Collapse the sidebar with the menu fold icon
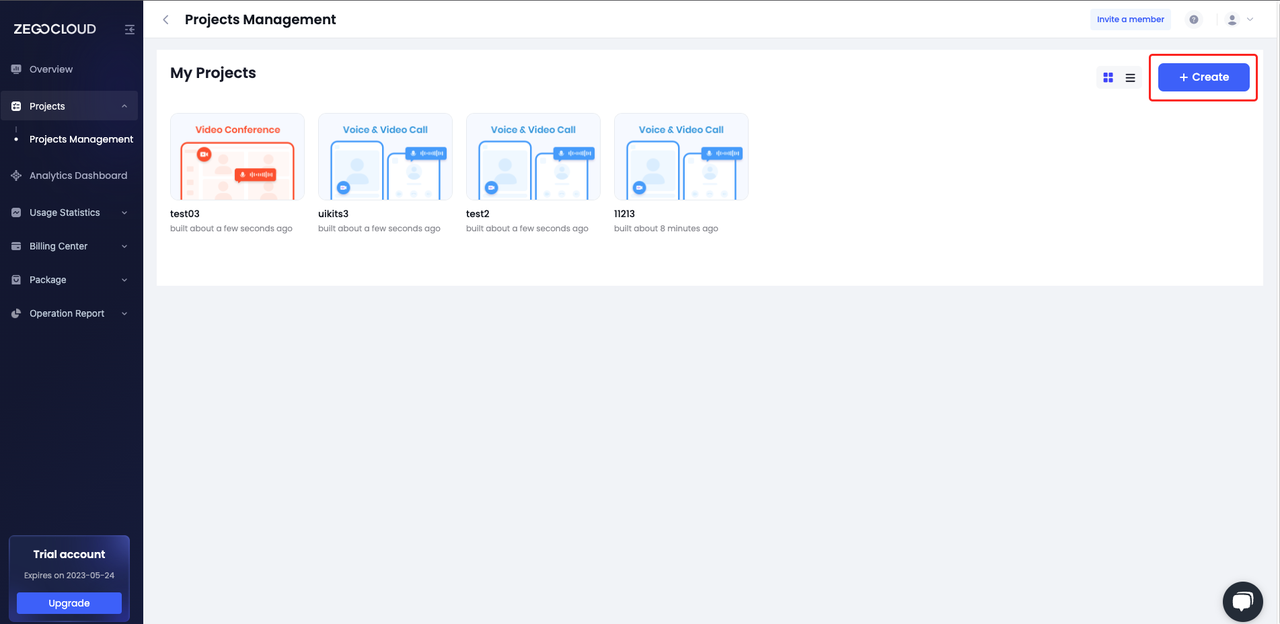Viewport: 1280px width, 624px height. tap(129, 30)
